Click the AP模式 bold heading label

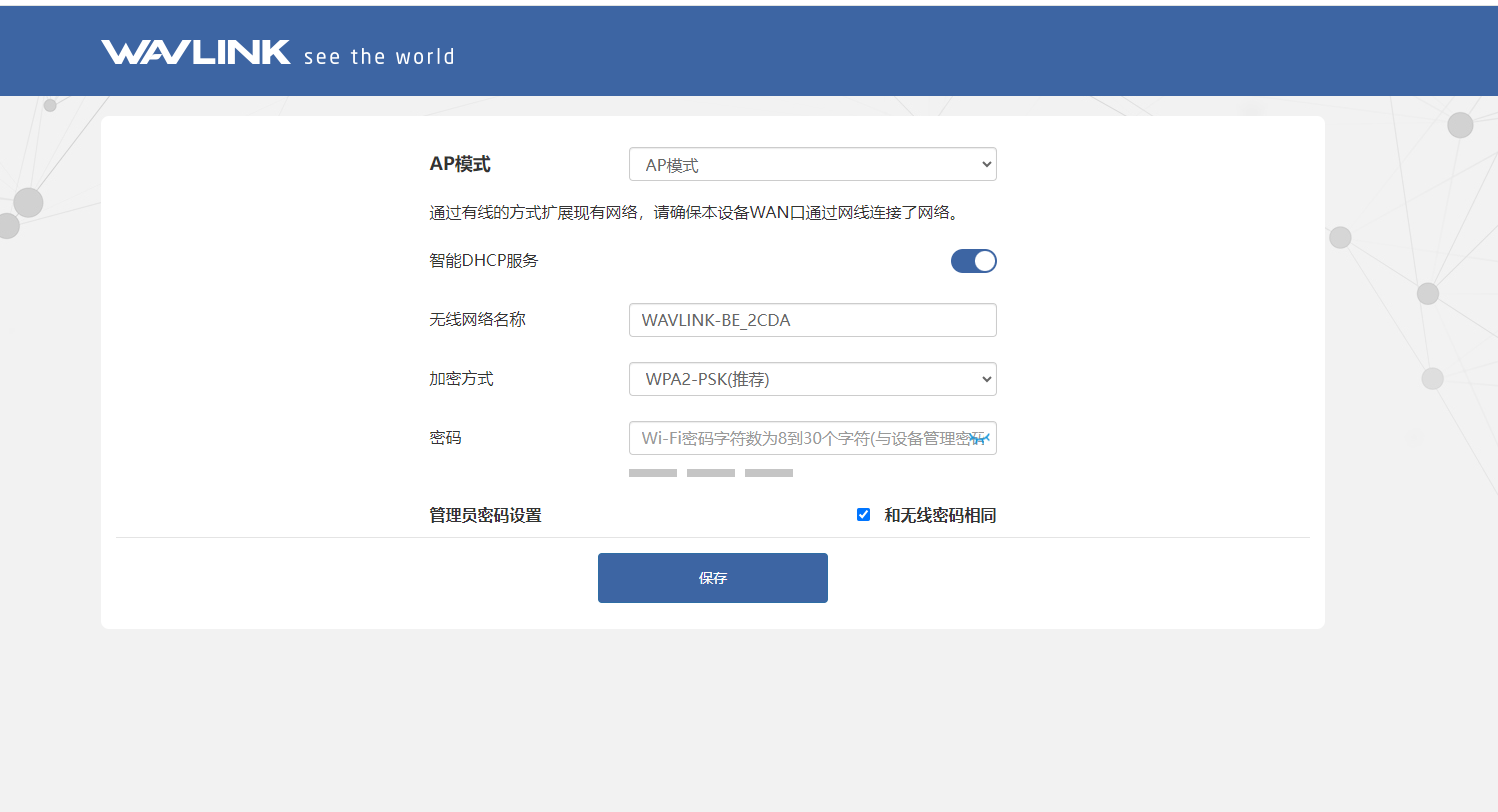(x=458, y=163)
